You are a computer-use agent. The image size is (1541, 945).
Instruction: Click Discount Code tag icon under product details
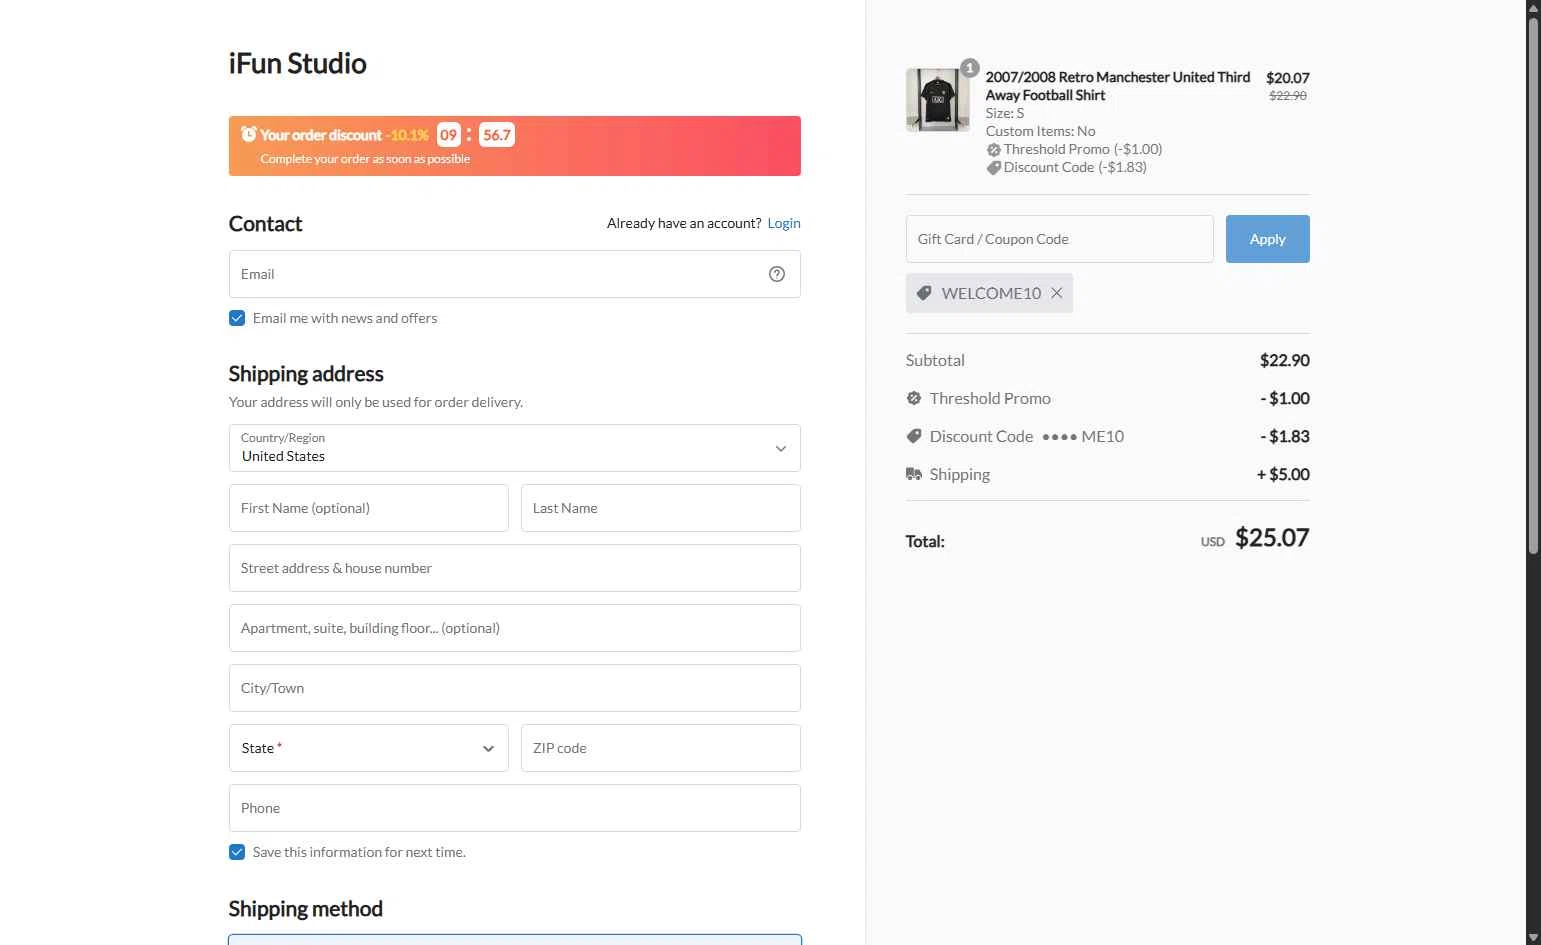(x=993, y=168)
